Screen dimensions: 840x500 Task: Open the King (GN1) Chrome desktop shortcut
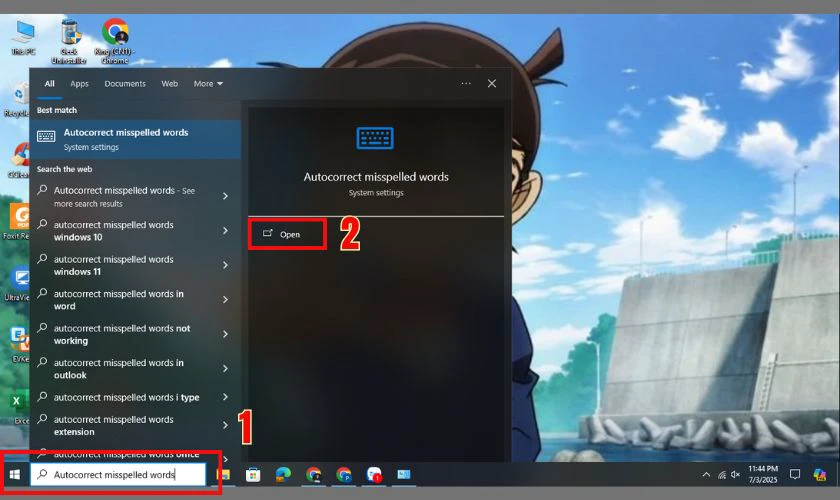[115, 41]
